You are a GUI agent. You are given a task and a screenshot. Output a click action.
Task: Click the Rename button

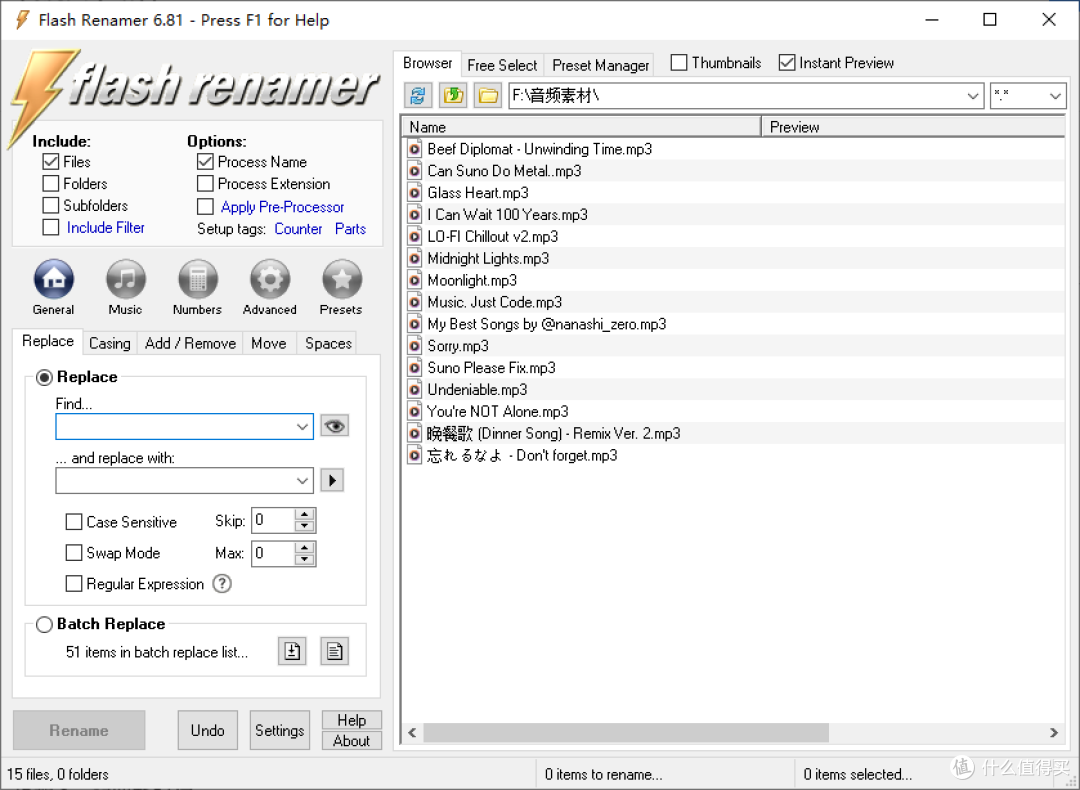point(79,730)
